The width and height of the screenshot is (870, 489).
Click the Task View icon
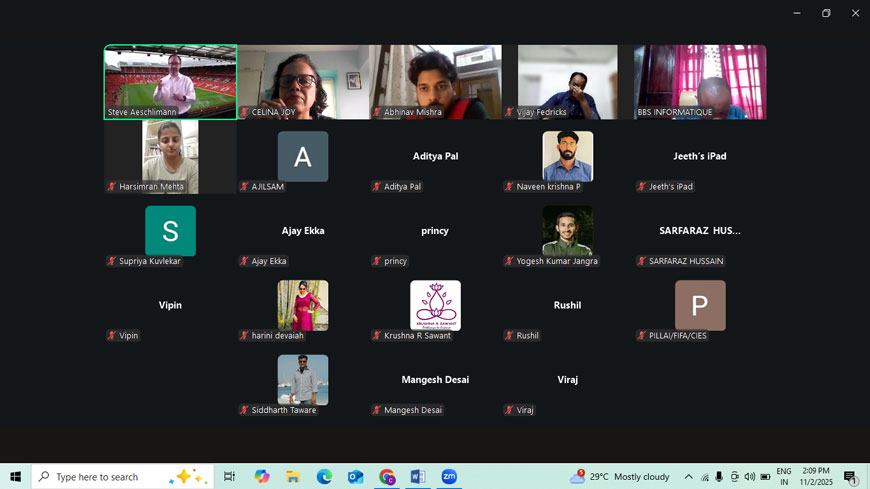tap(229, 477)
